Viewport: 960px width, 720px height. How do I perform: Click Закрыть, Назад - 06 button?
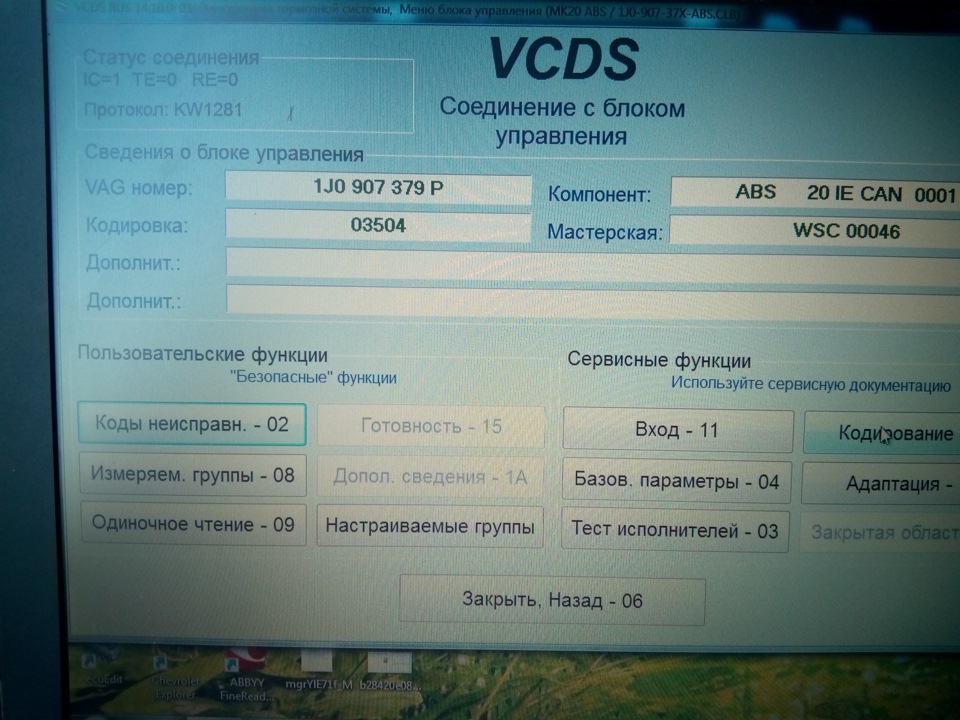coord(552,600)
